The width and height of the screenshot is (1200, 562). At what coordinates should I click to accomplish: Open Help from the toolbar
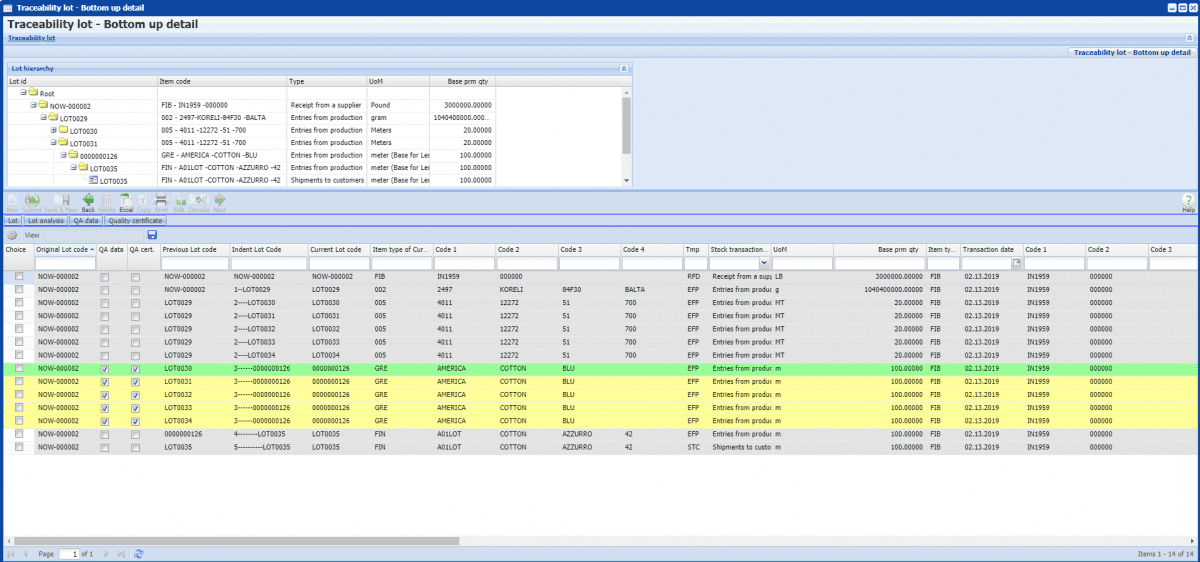click(x=1188, y=203)
